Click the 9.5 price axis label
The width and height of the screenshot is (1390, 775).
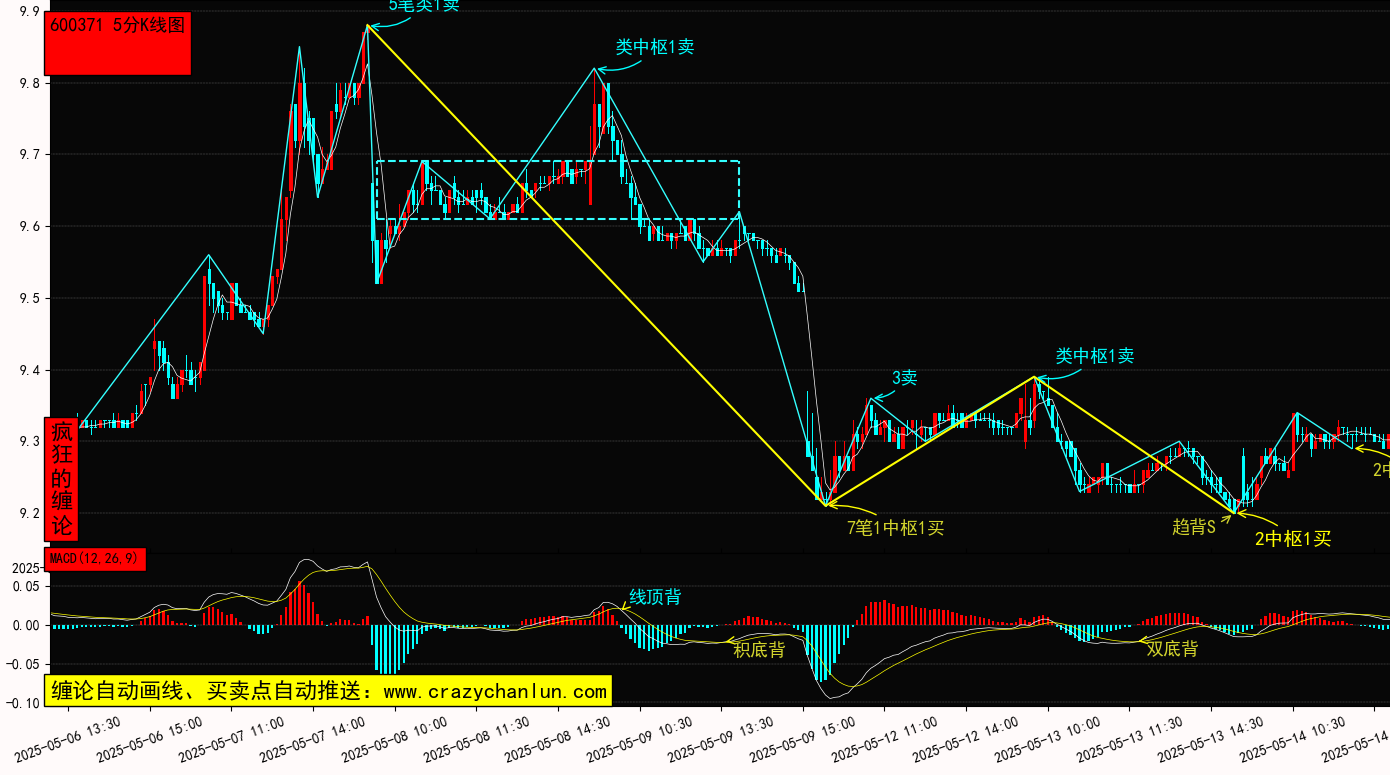click(x=30, y=299)
